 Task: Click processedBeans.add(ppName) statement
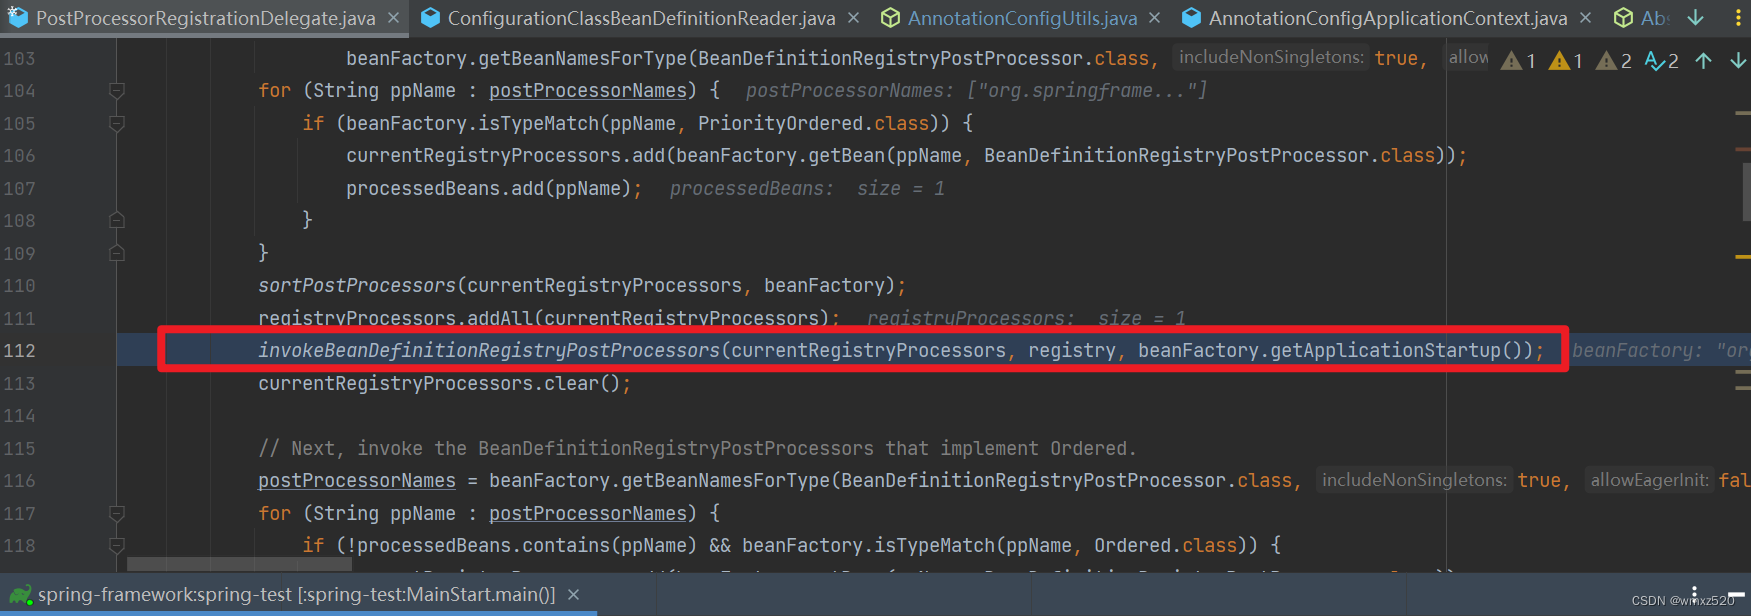coord(494,189)
